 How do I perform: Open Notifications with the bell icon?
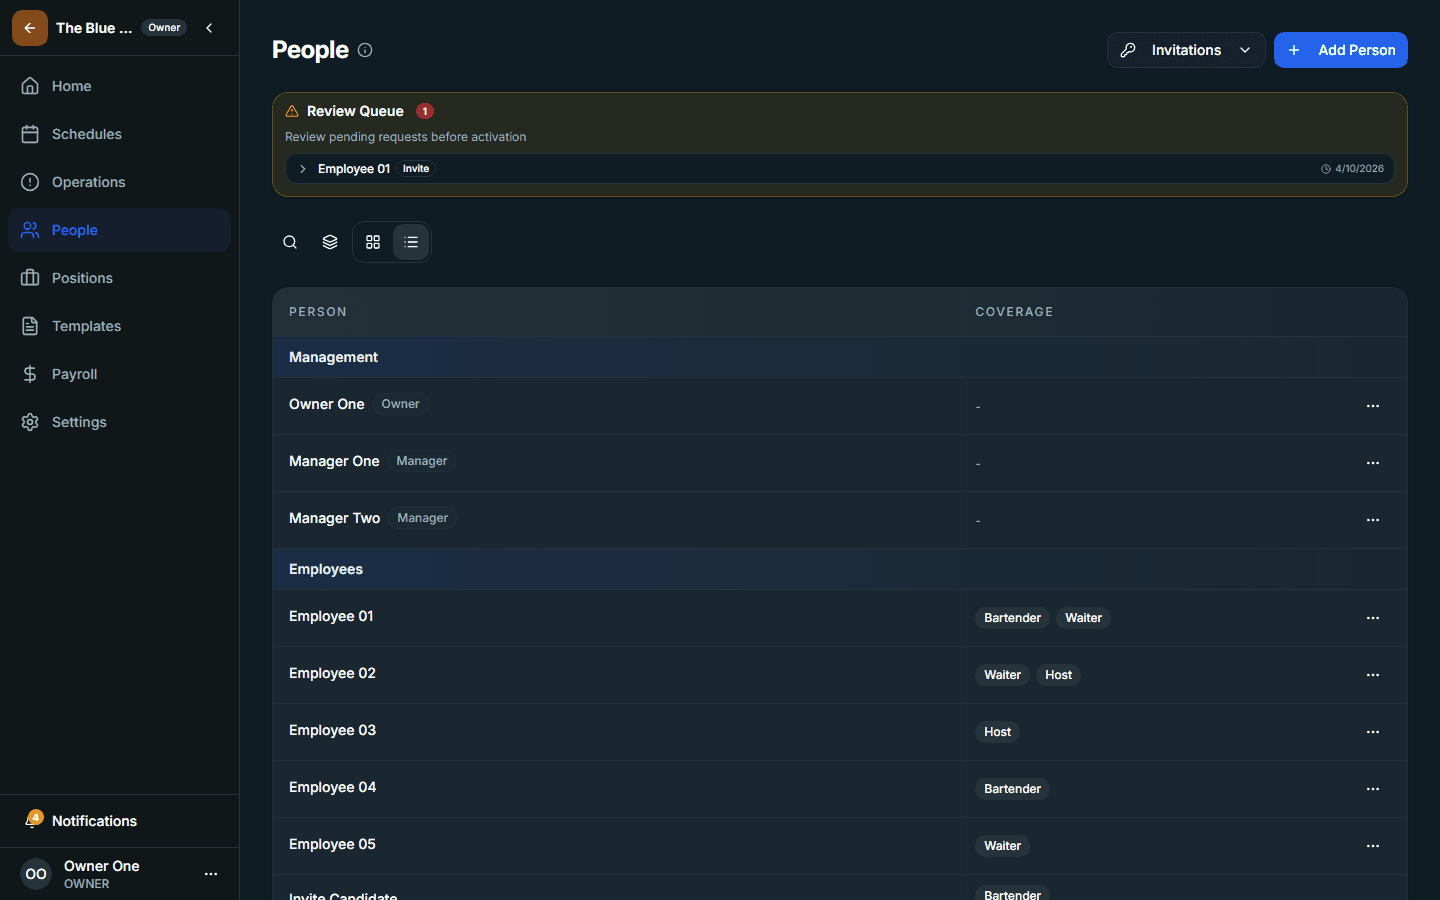tap(119, 821)
